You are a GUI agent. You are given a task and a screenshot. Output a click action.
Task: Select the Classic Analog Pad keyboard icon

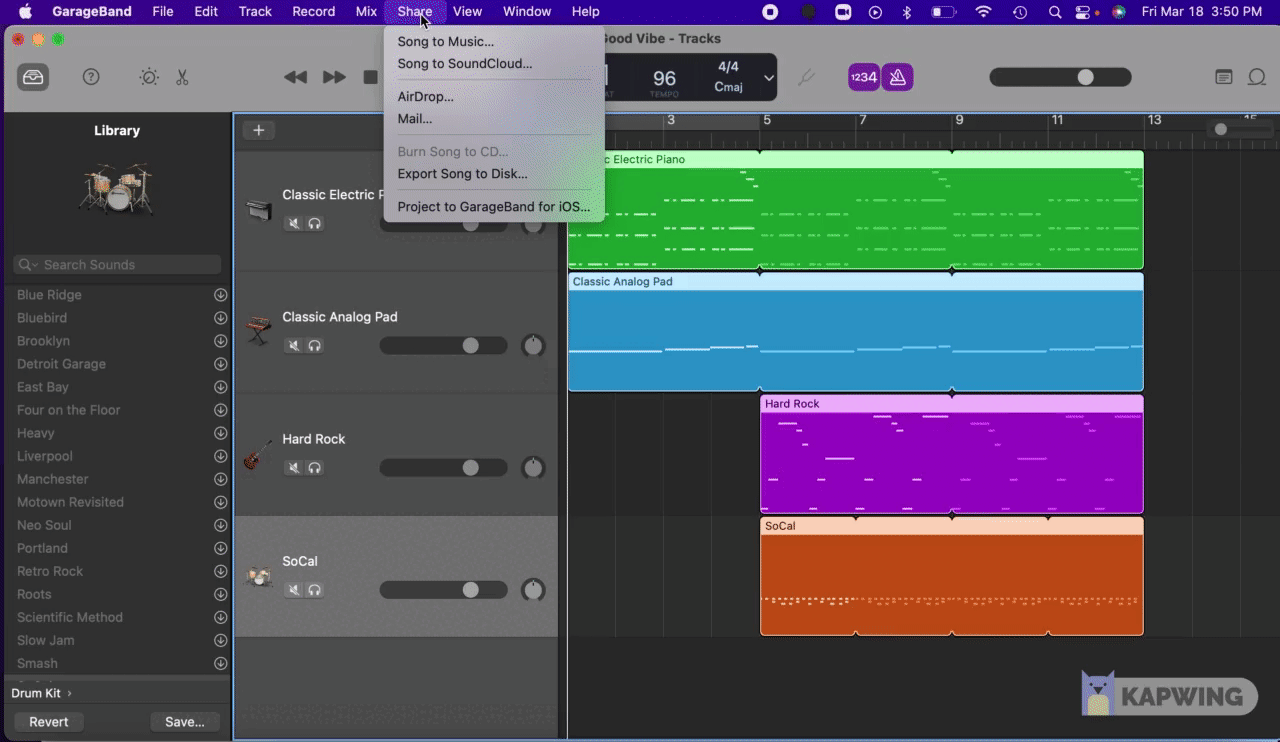point(259,331)
